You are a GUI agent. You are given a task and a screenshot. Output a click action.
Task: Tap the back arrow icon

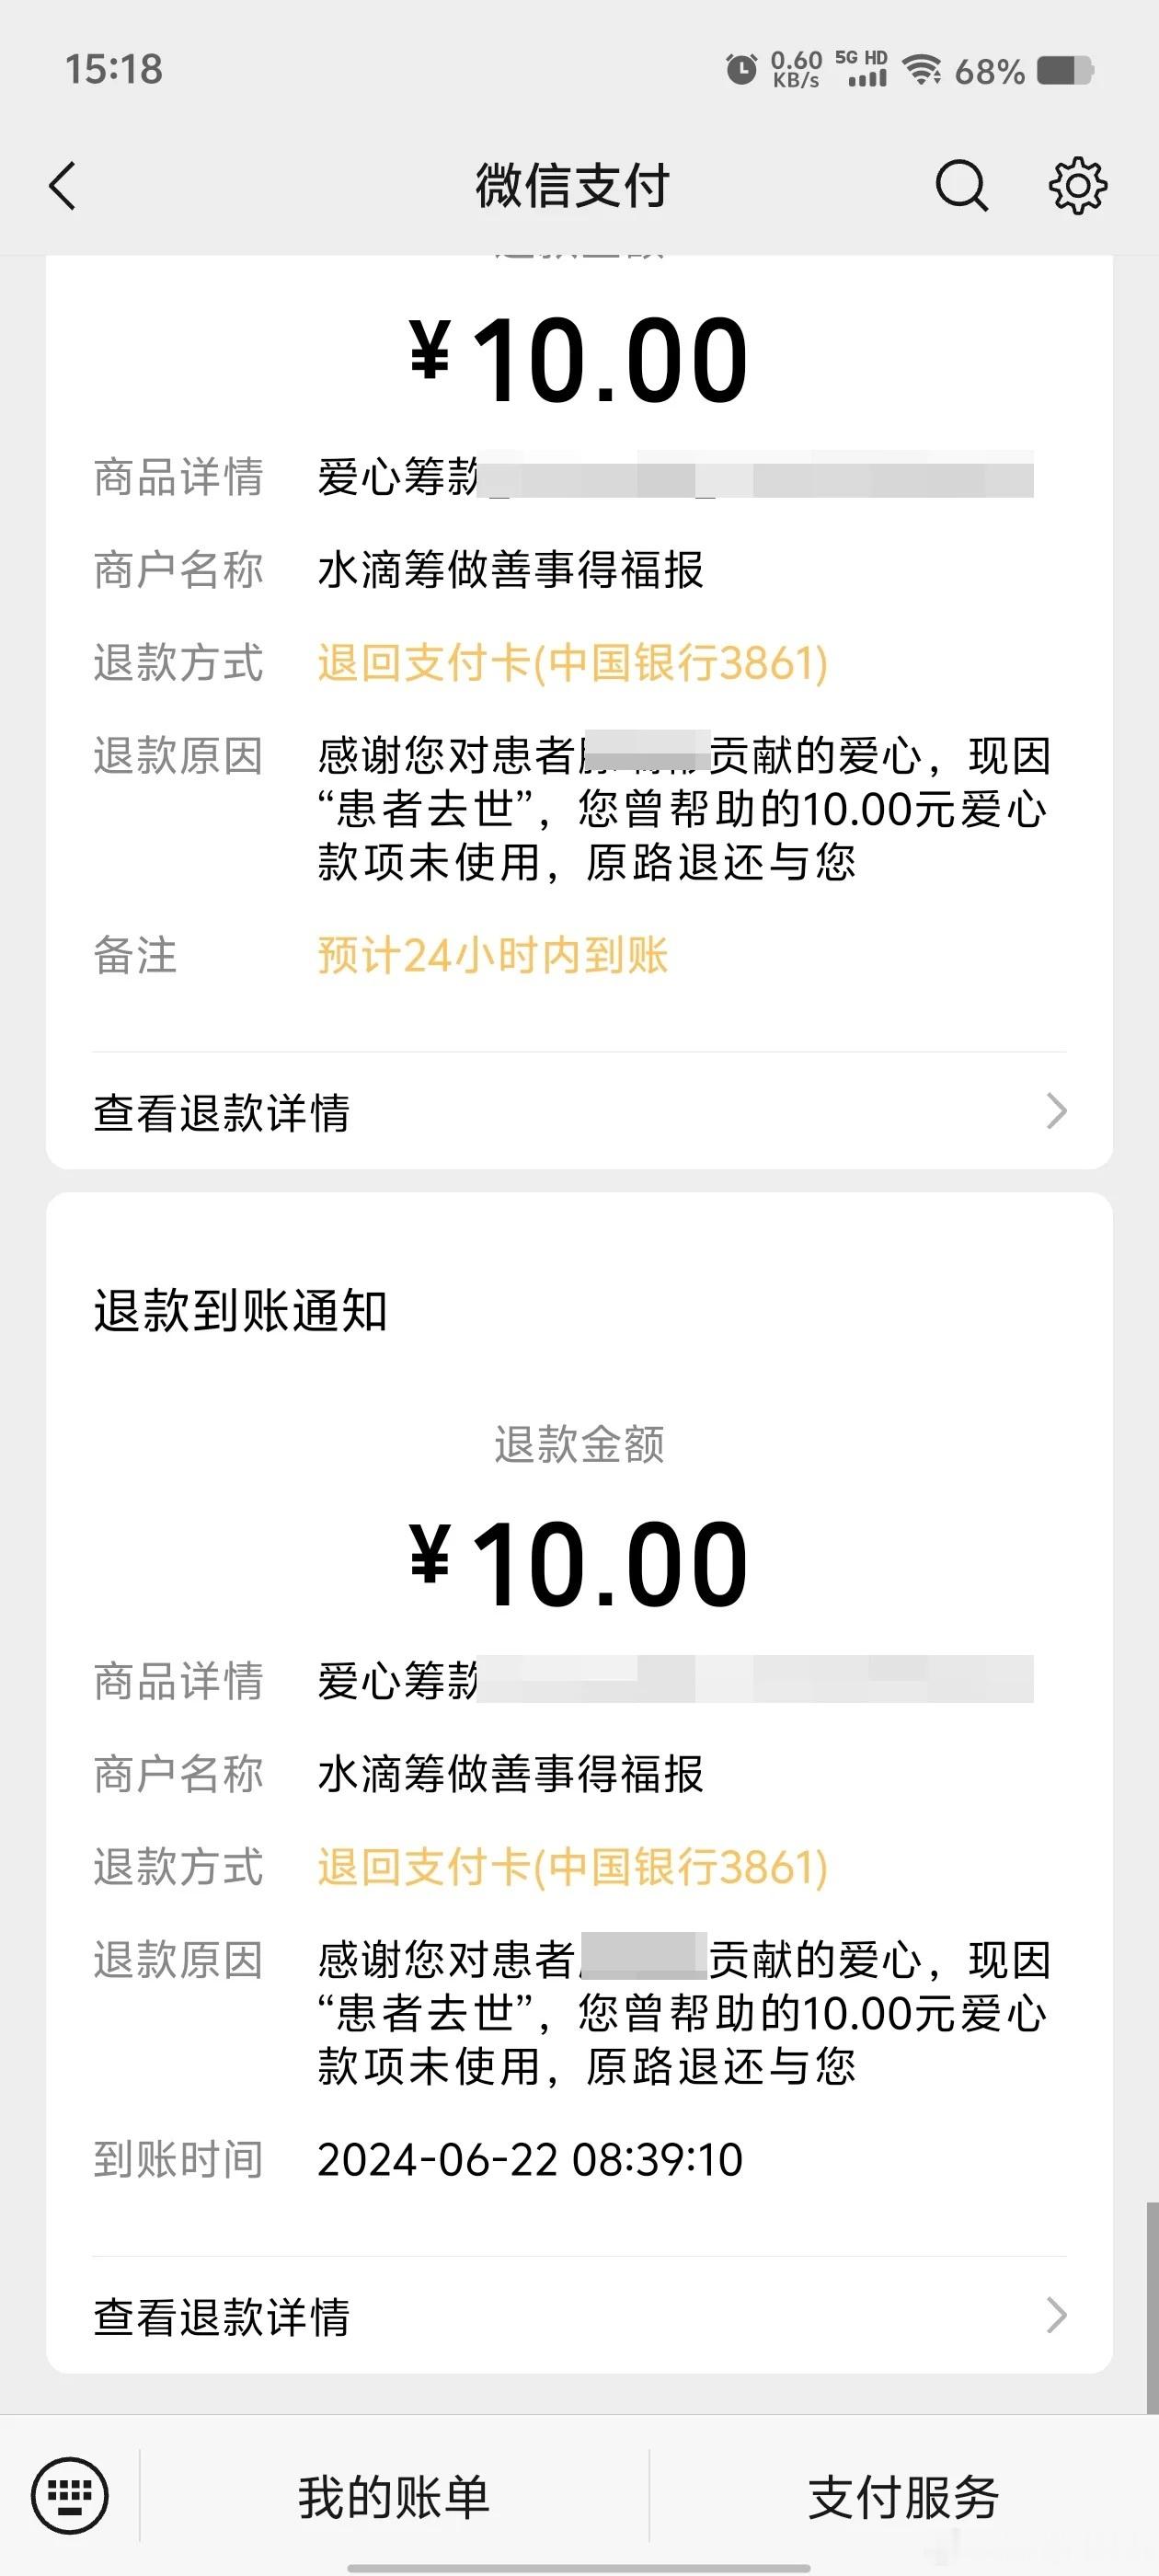pos(63,186)
